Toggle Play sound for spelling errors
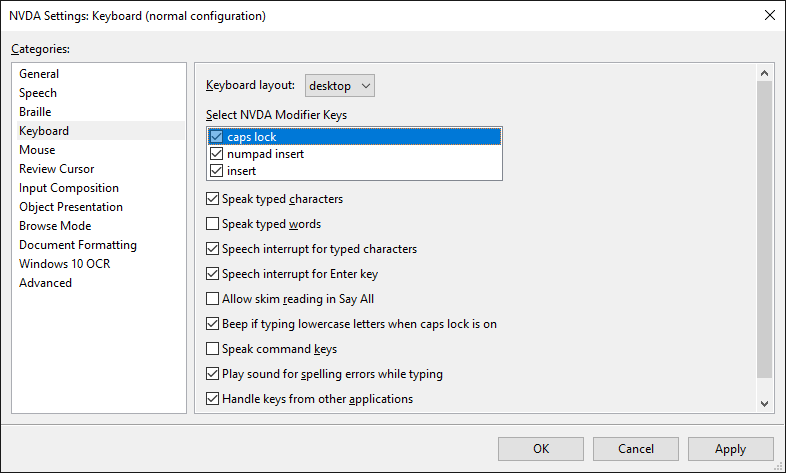The image size is (786, 473). click(213, 374)
